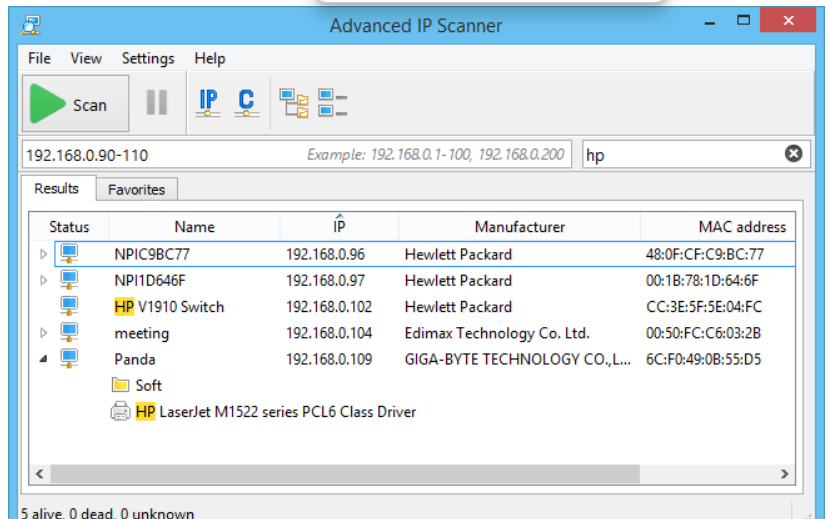
Task: Sort by the Manufacturer column header
Action: [x=519, y=227]
